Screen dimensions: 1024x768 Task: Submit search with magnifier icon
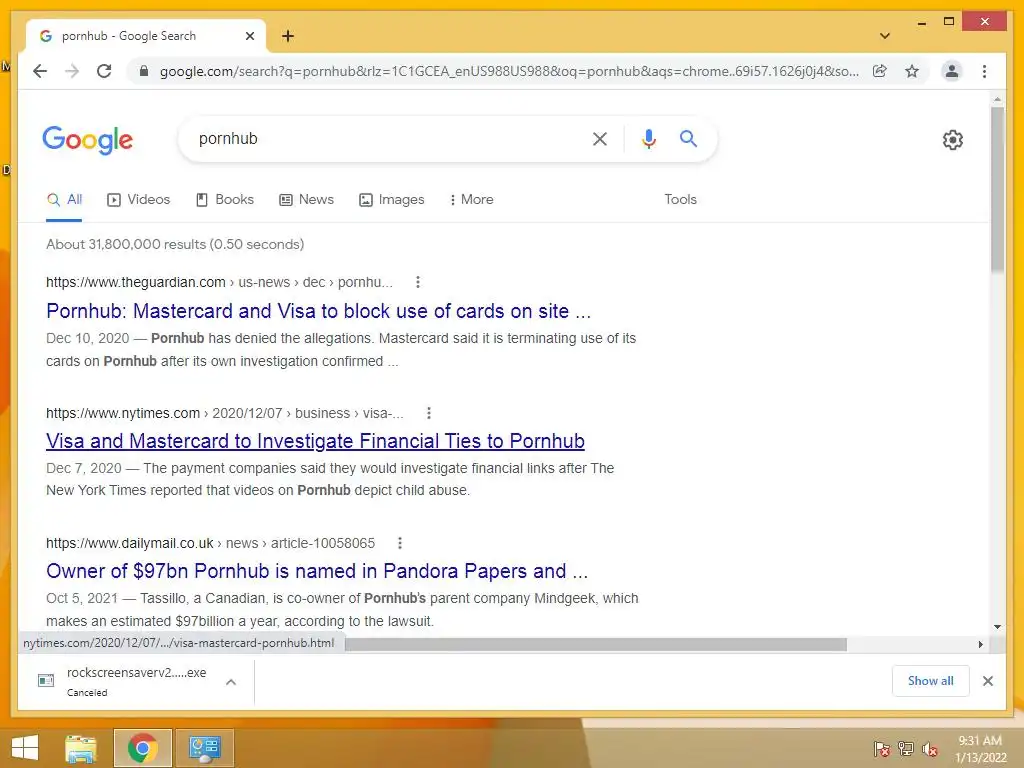688,138
